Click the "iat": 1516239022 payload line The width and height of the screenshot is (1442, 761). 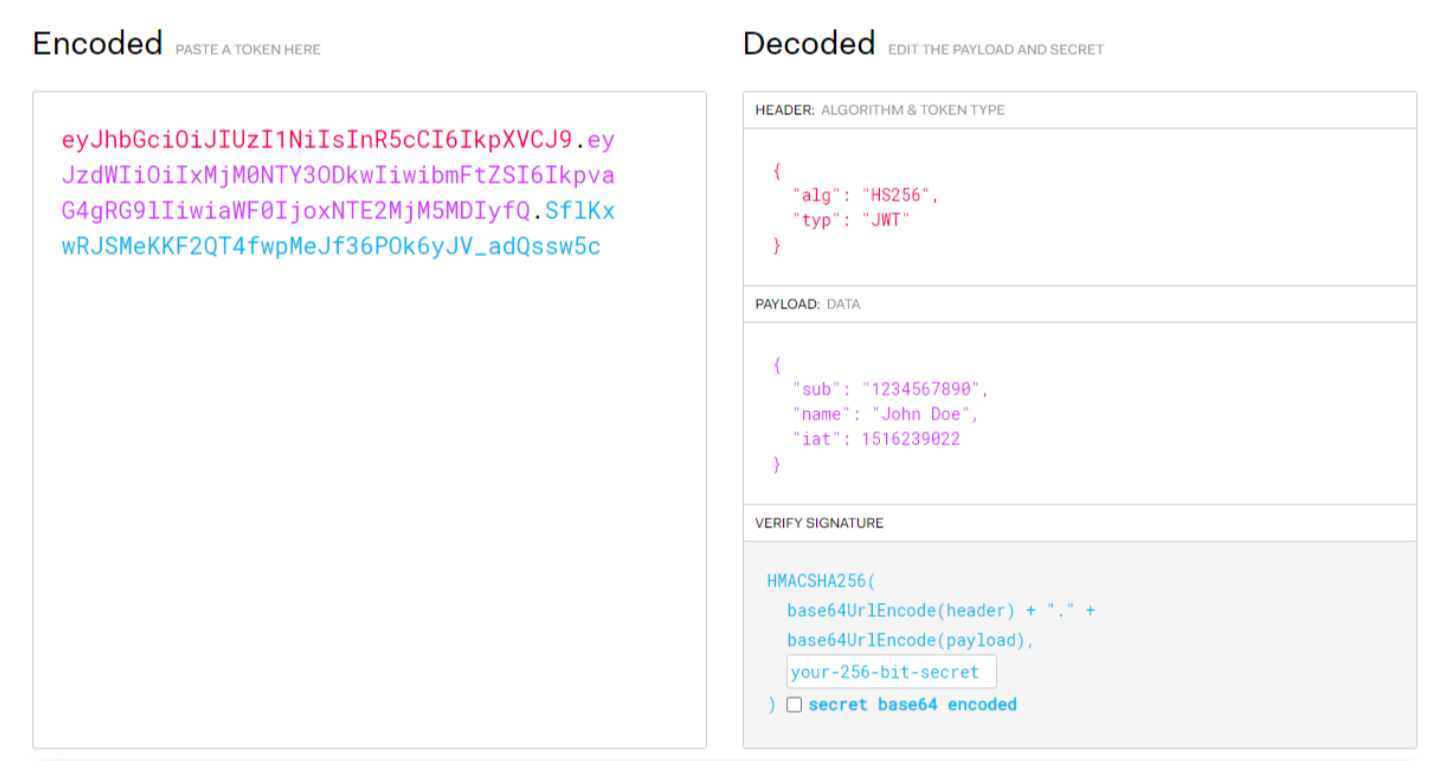[x=875, y=439]
